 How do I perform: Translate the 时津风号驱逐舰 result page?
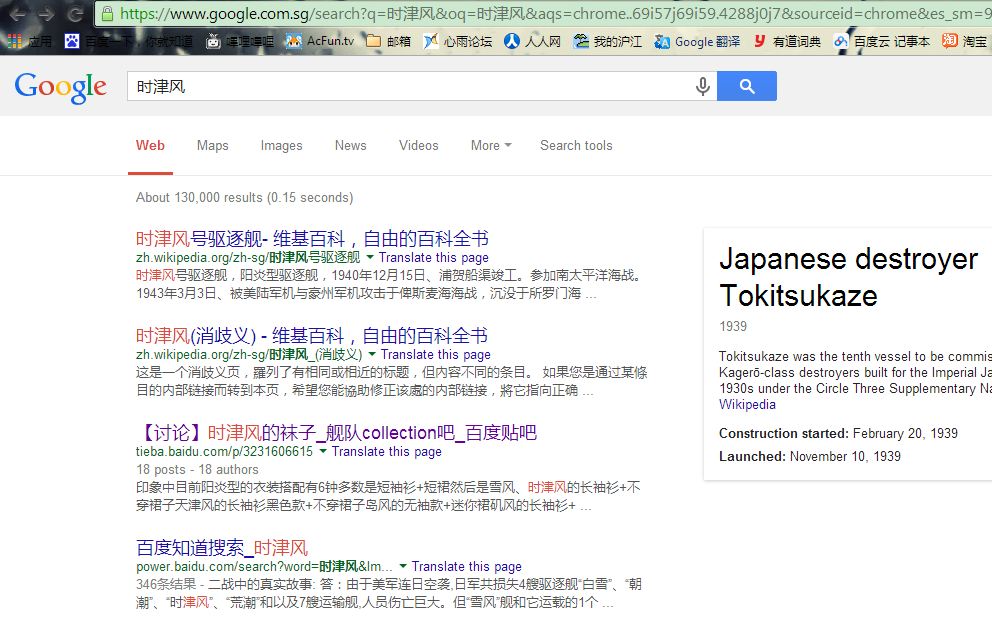pyautogui.click(x=433, y=258)
